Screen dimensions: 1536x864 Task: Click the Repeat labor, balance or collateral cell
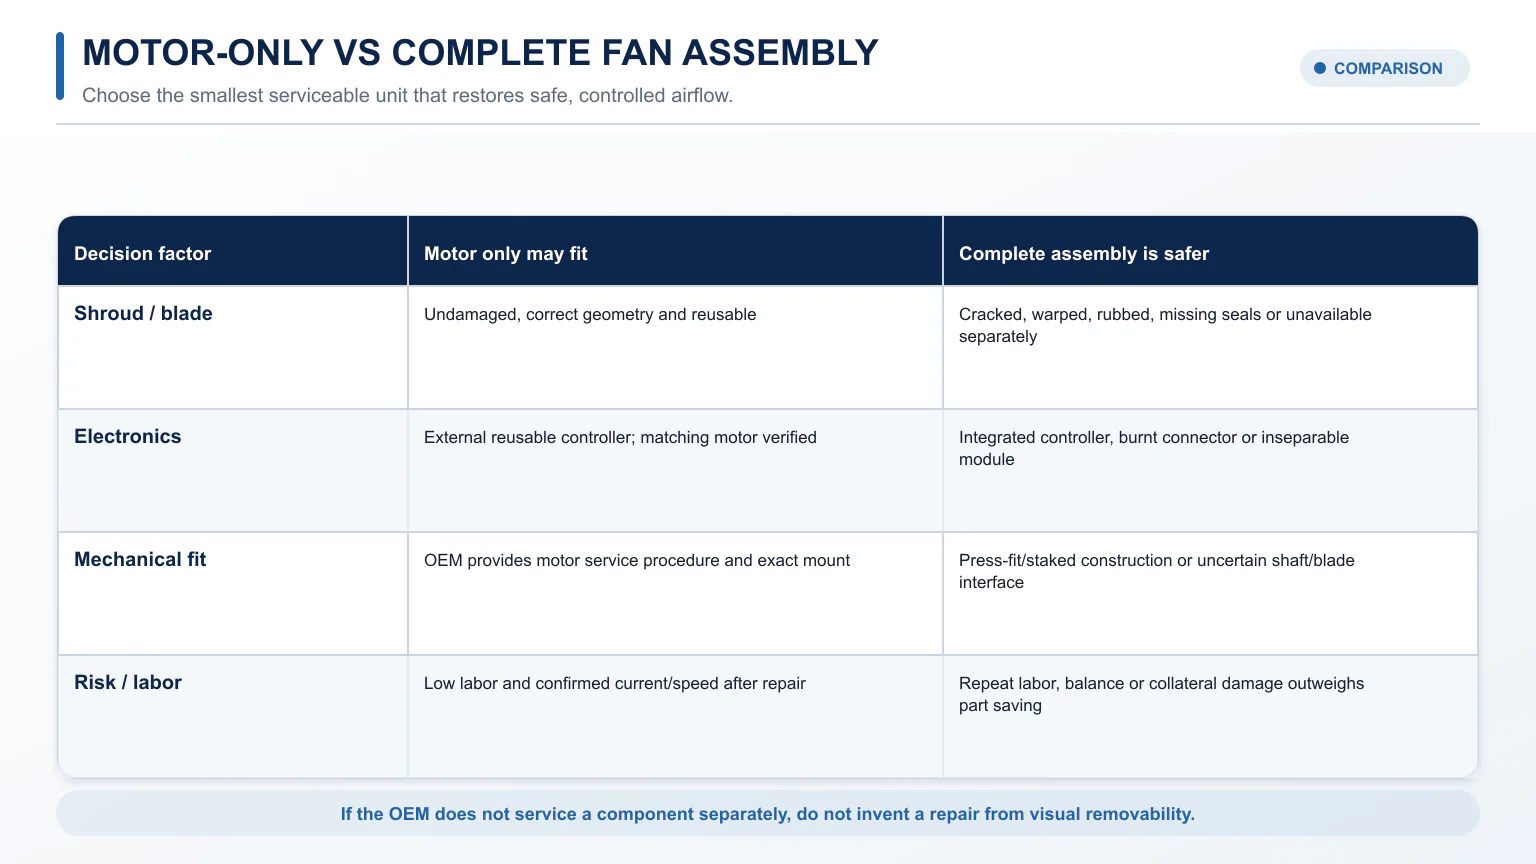(1211, 717)
